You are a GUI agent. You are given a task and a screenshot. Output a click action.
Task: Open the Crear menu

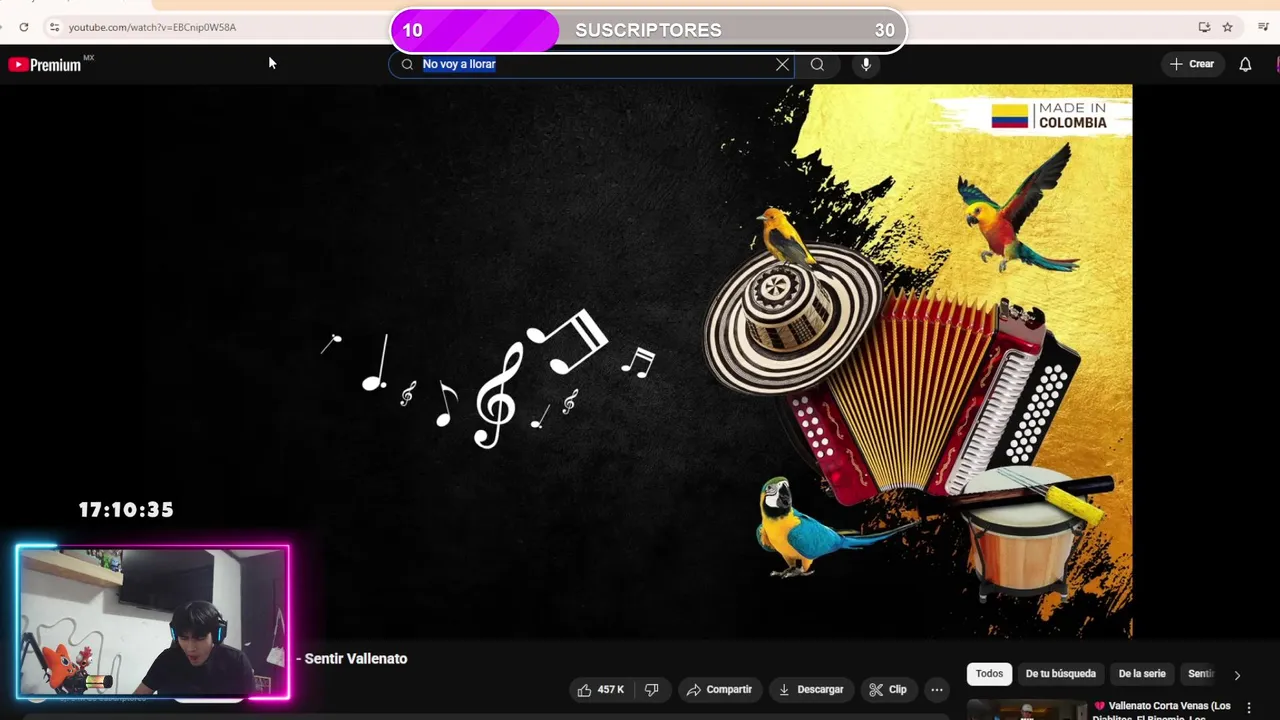coord(1192,64)
